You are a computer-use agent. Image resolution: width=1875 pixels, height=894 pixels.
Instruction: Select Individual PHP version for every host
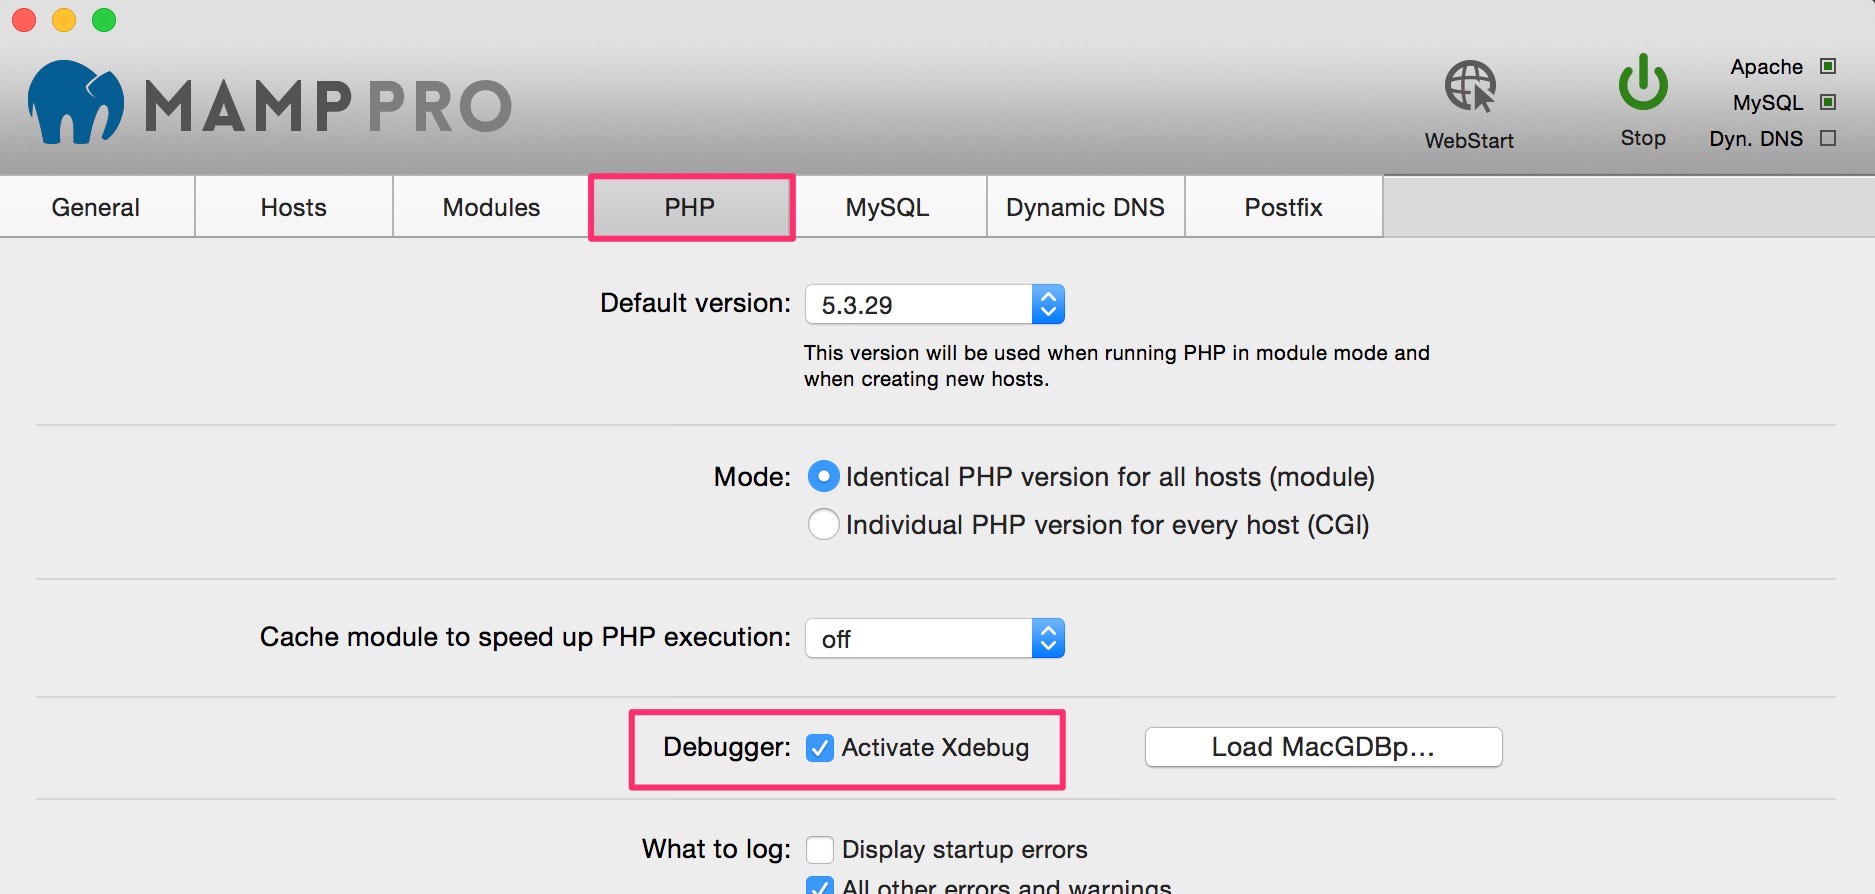[823, 524]
